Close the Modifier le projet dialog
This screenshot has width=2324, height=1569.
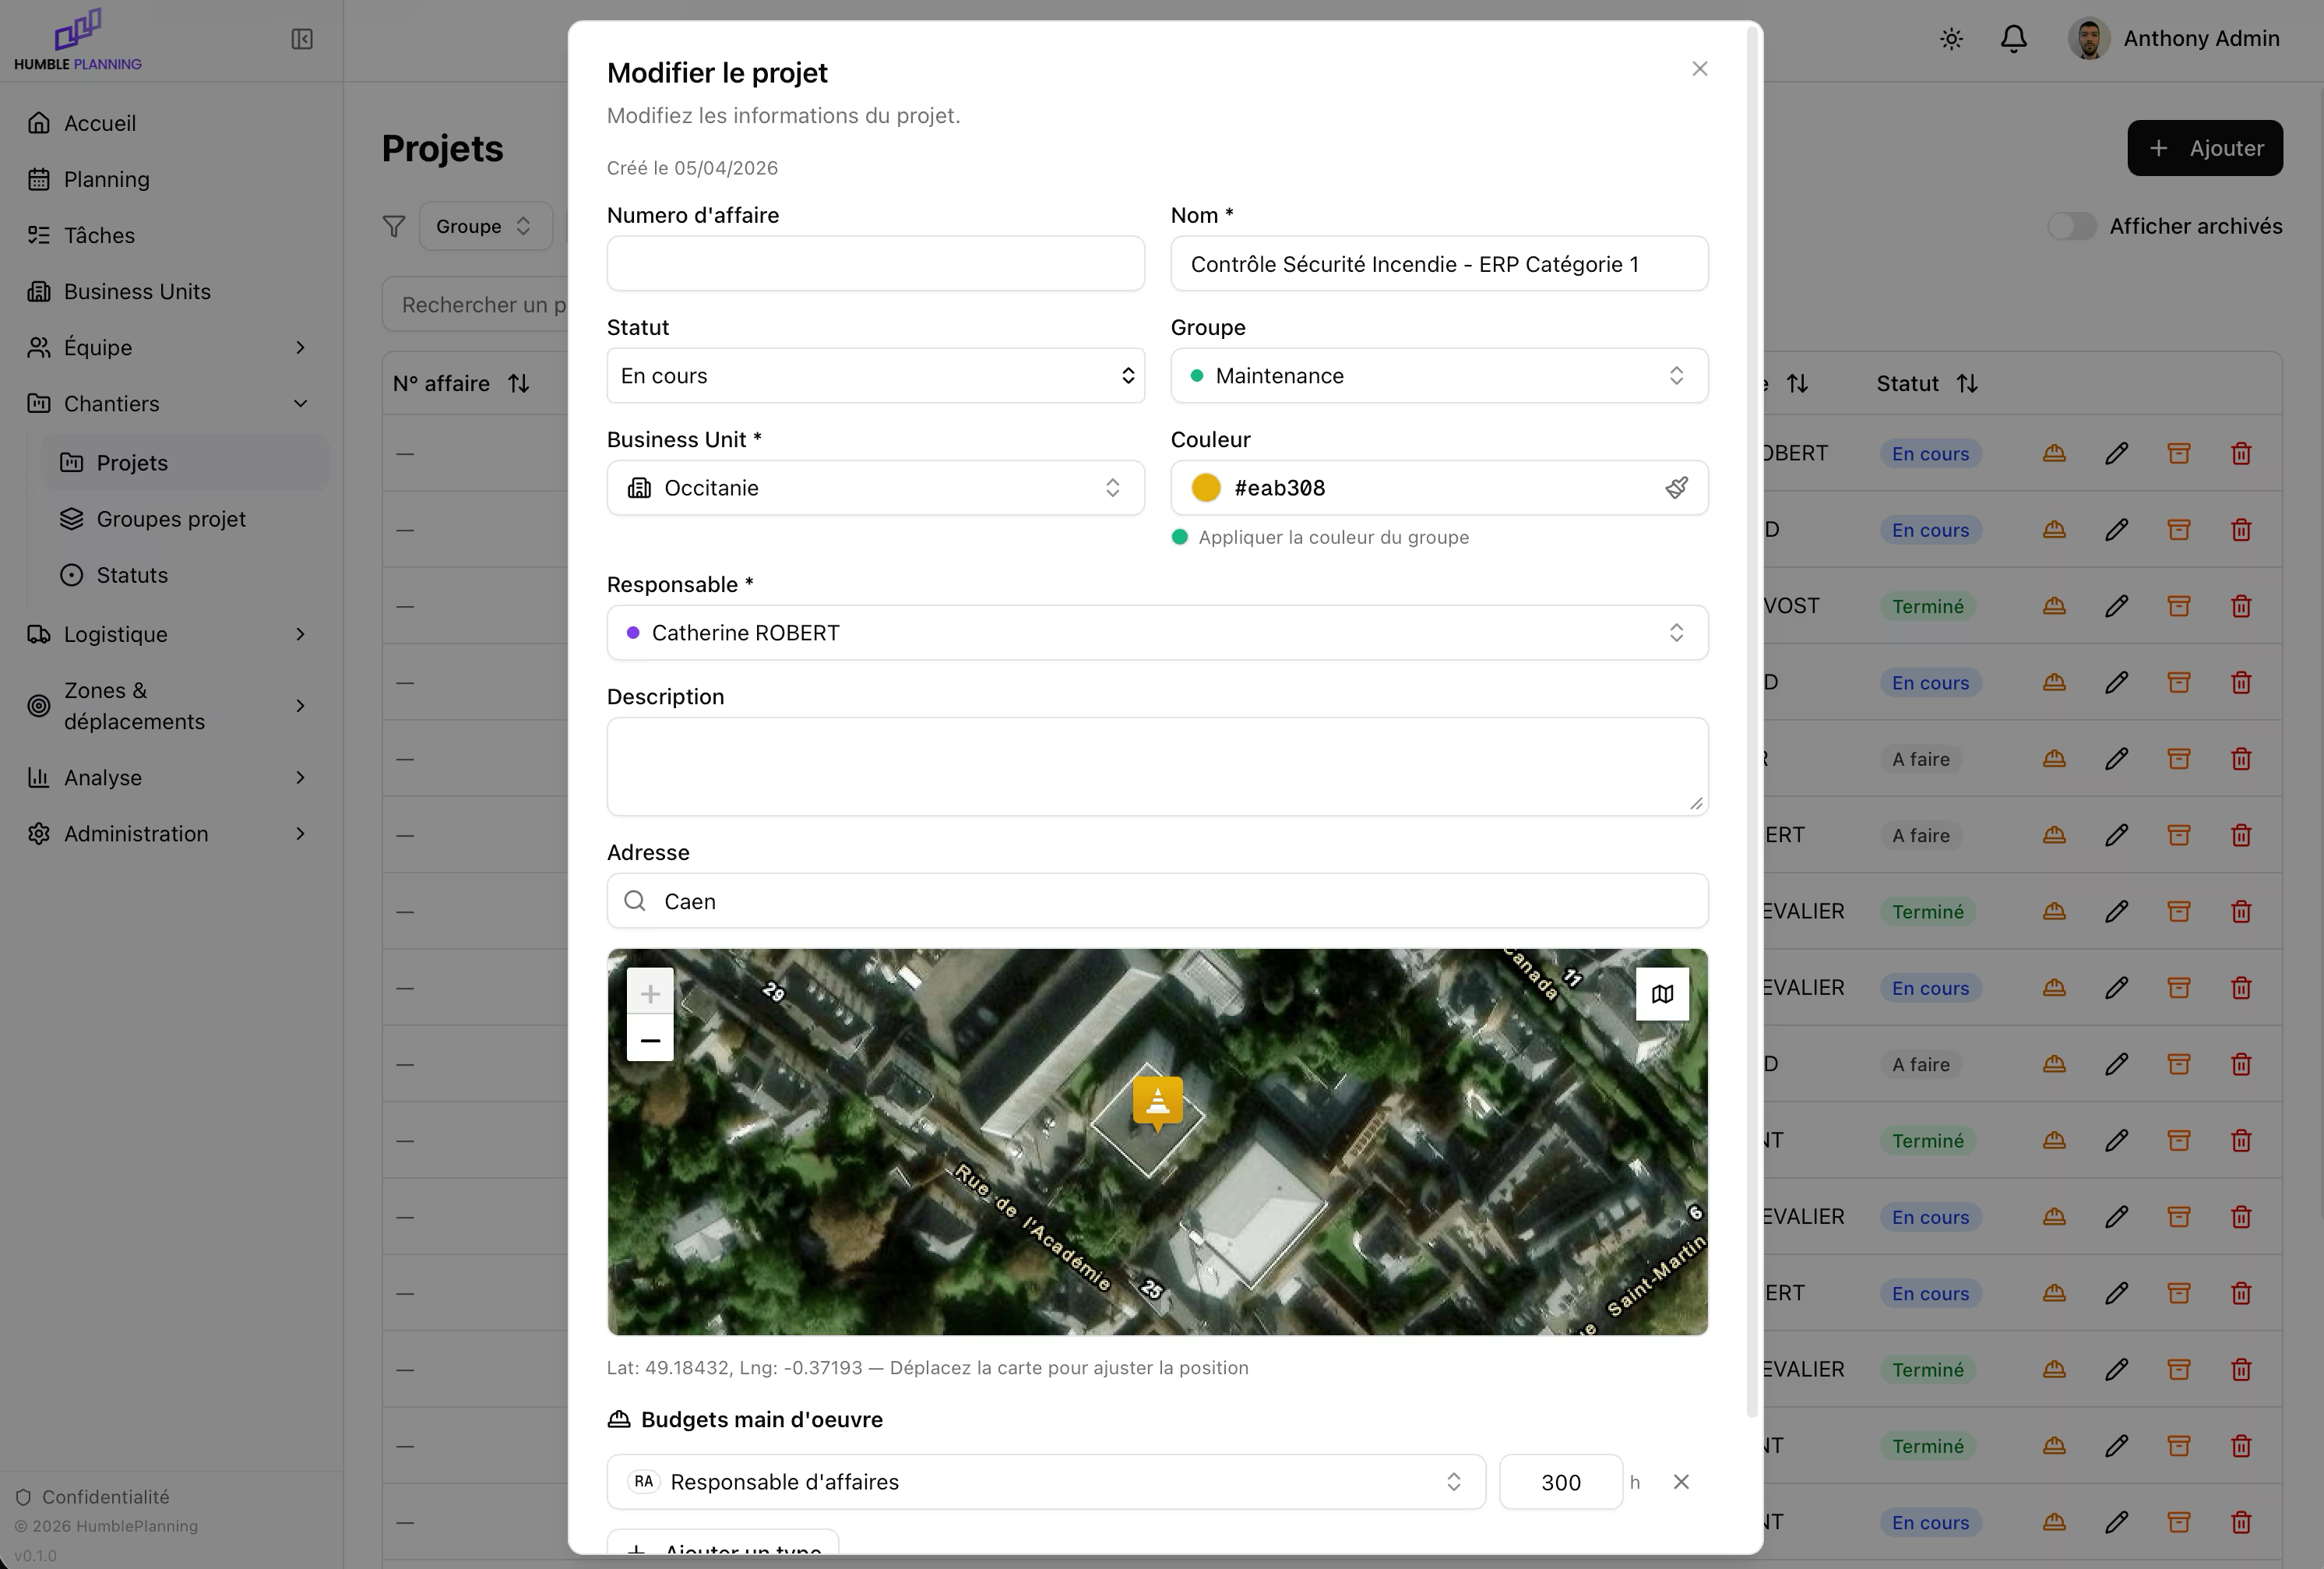[1699, 69]
